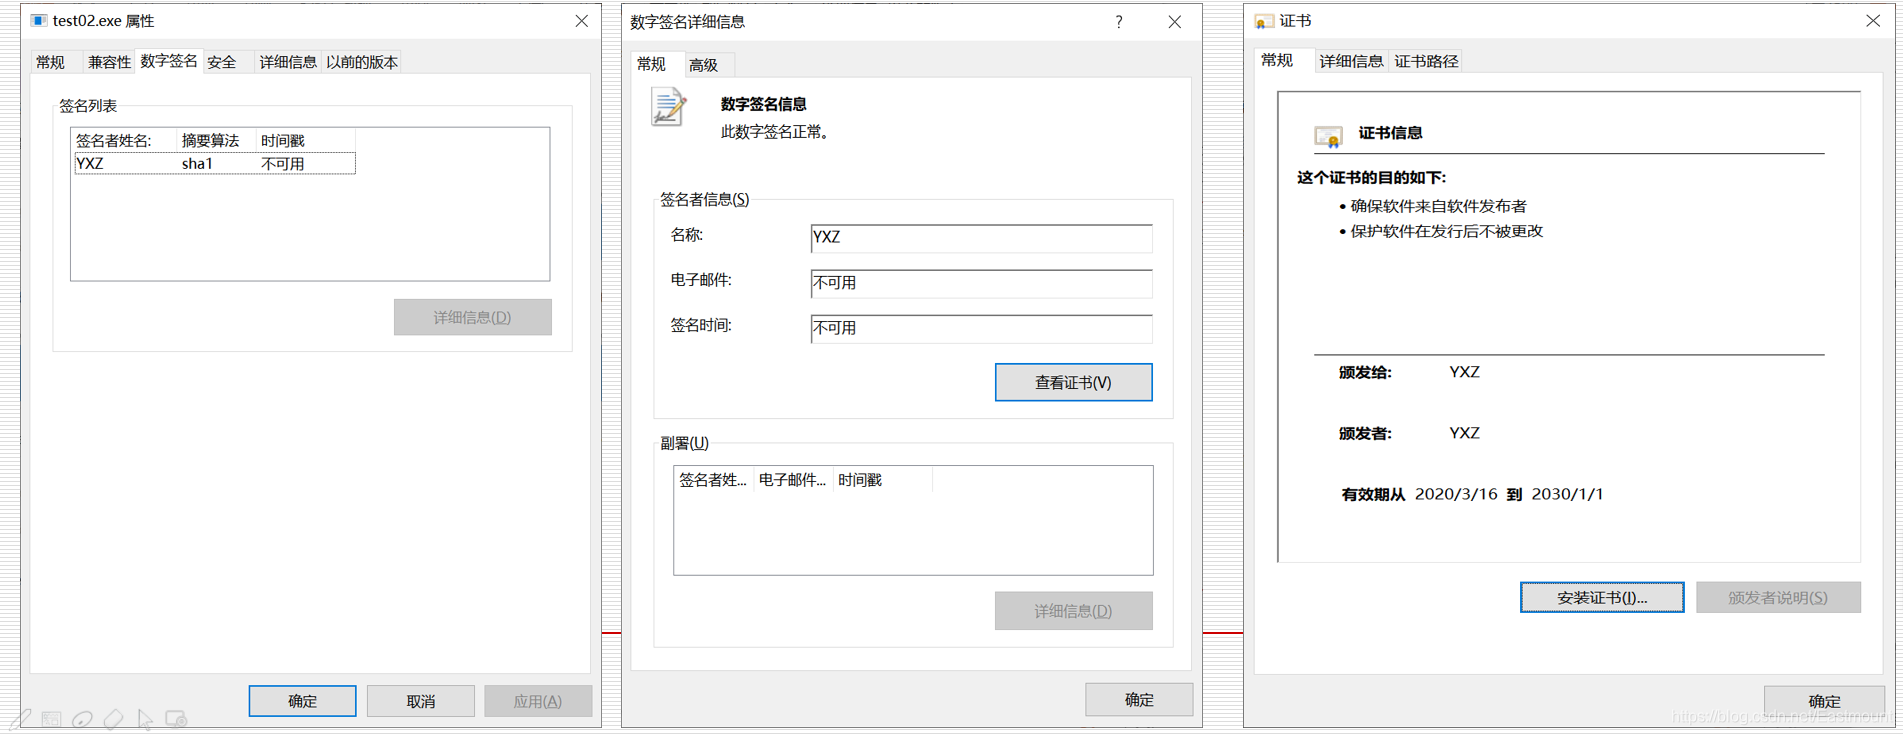Click 确定 in the 证书 window

tap(1824, 701)
